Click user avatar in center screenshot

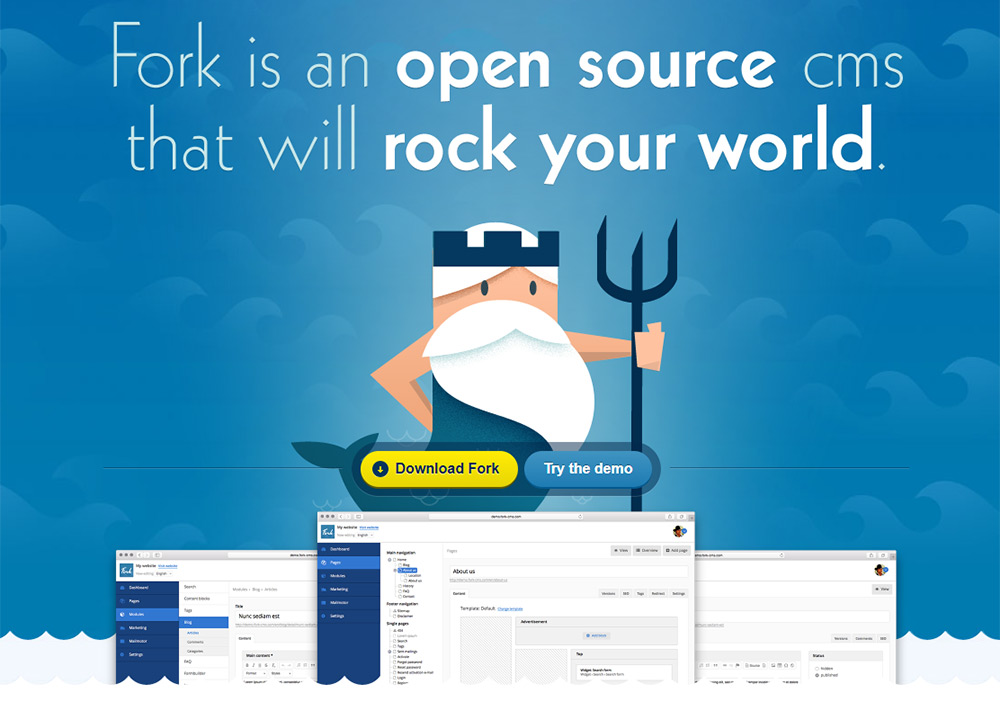(679, 531)
